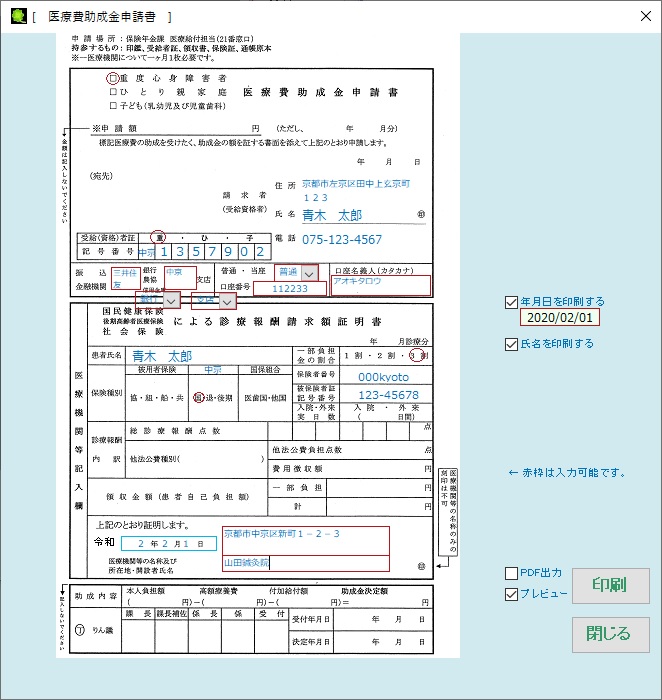Click the insurer number 000kyoto
Image resolution: width=662 pixels, height=700 pixels.
click(x=383, y=377)
